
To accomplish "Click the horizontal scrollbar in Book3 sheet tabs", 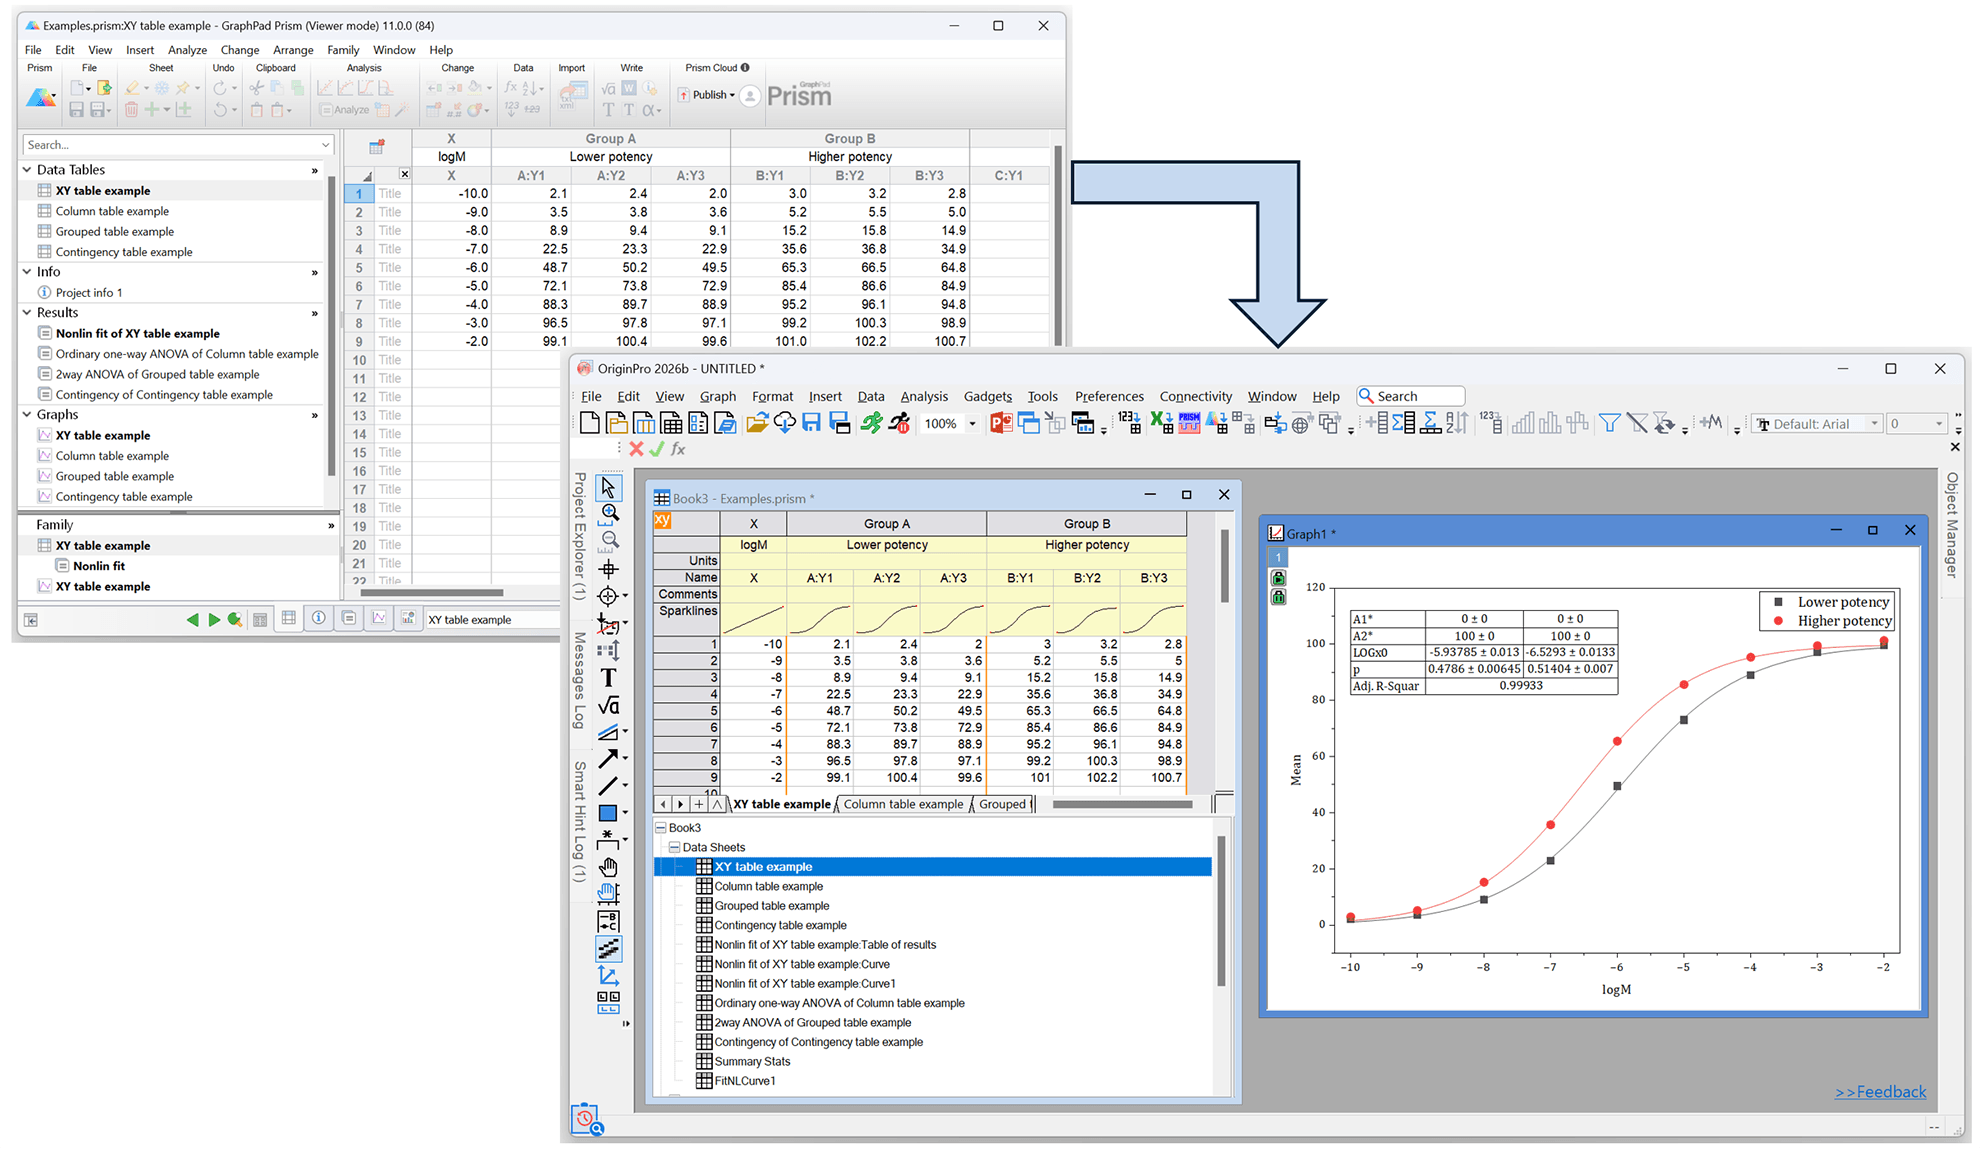I will [x=1122, y=804].
